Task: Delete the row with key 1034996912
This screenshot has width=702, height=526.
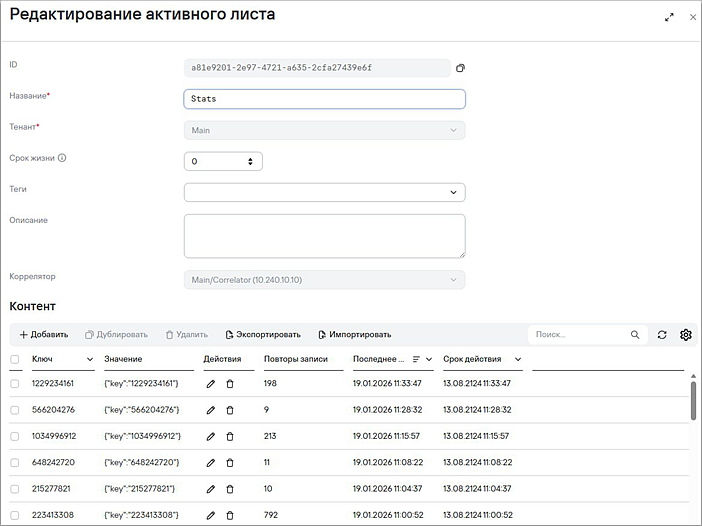Action: 230,436
